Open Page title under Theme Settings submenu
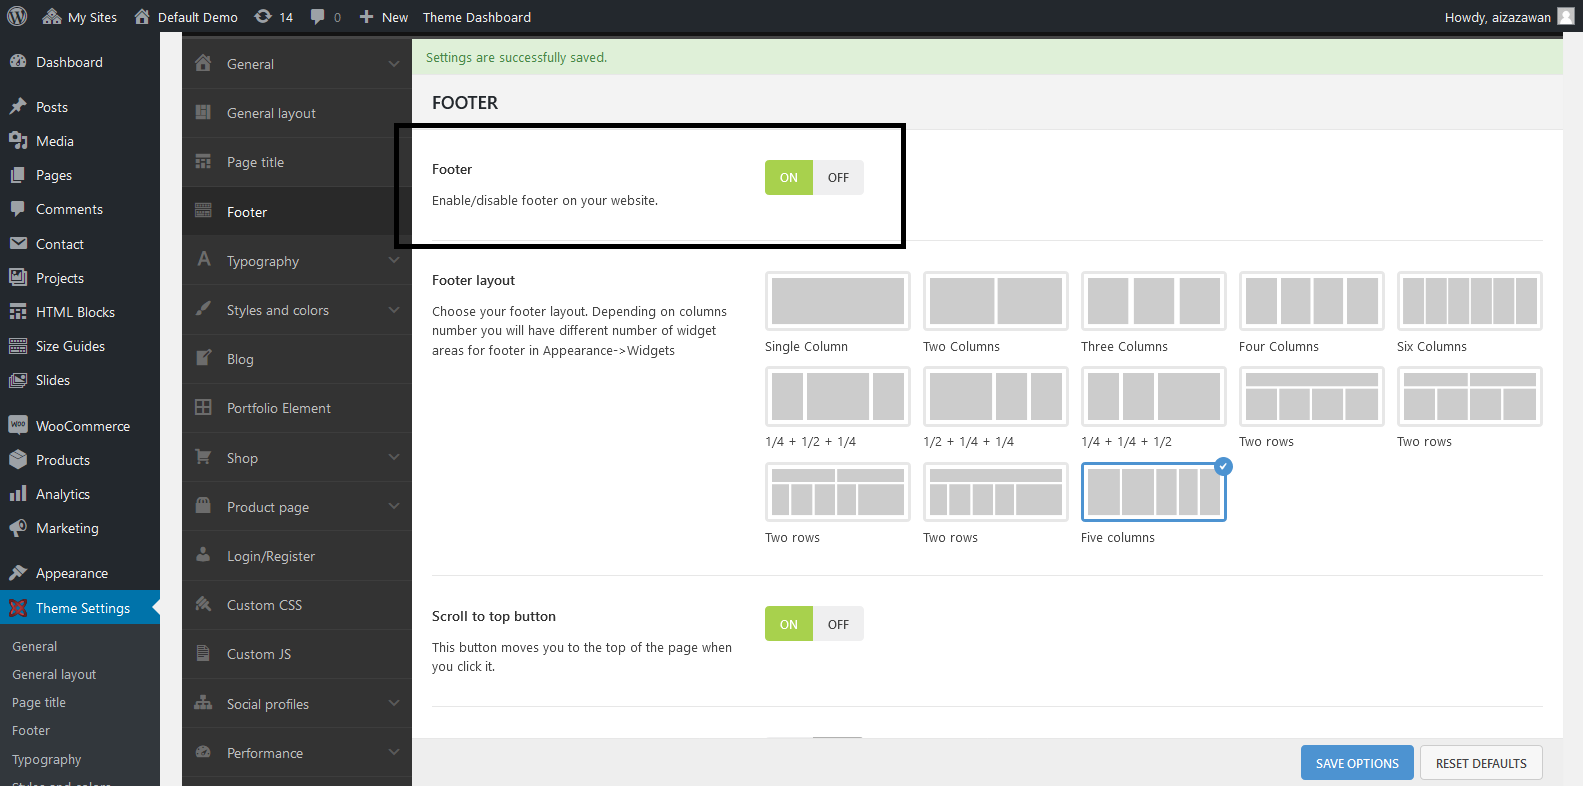Viewport: 1583px width, 786px height. pyautogui.click(x=39, y=703)
